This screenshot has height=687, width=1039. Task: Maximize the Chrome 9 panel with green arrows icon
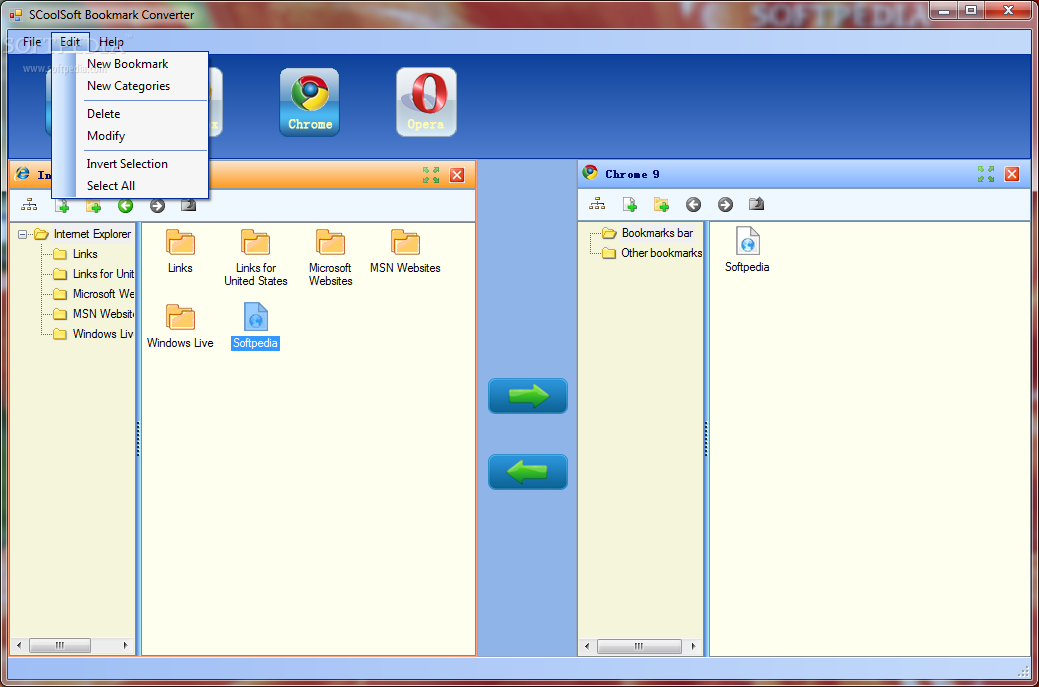(985, 174)
